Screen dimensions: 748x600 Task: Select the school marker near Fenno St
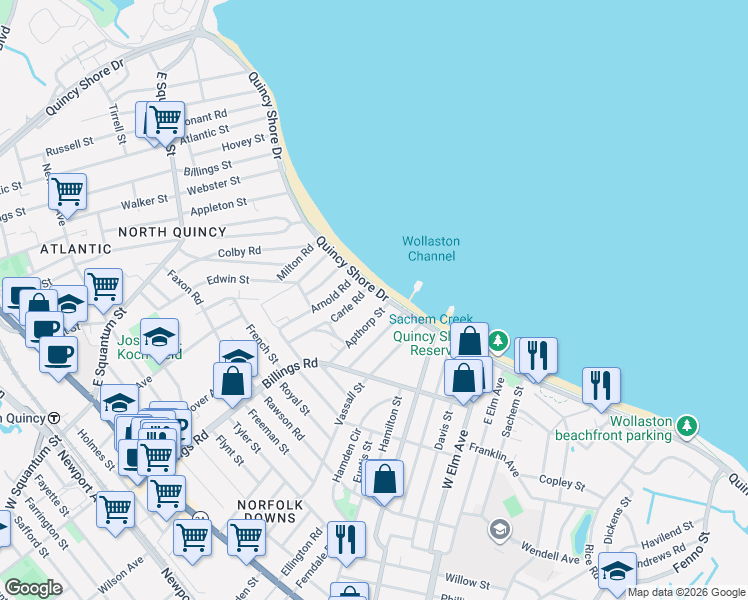click(617, 574)
